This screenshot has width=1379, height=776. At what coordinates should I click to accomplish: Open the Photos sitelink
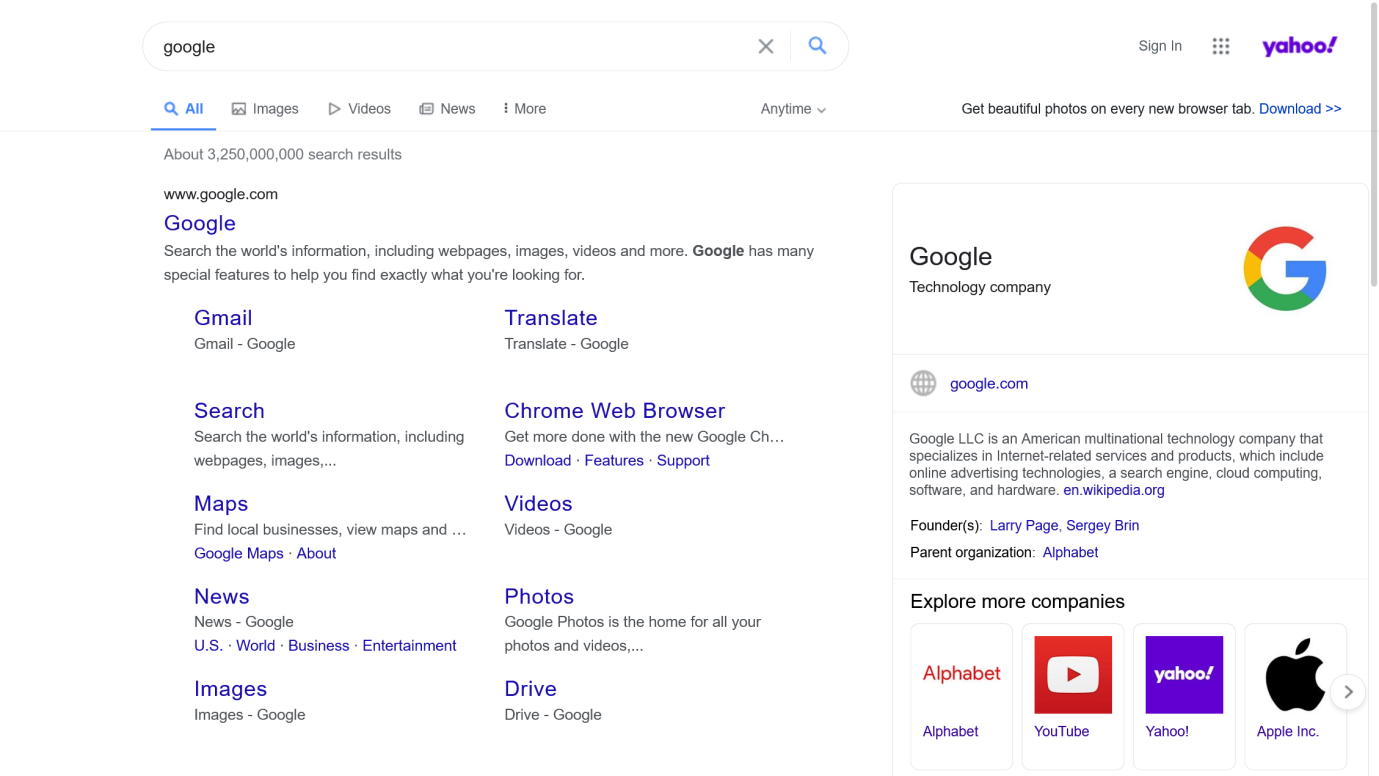(539, 597)
